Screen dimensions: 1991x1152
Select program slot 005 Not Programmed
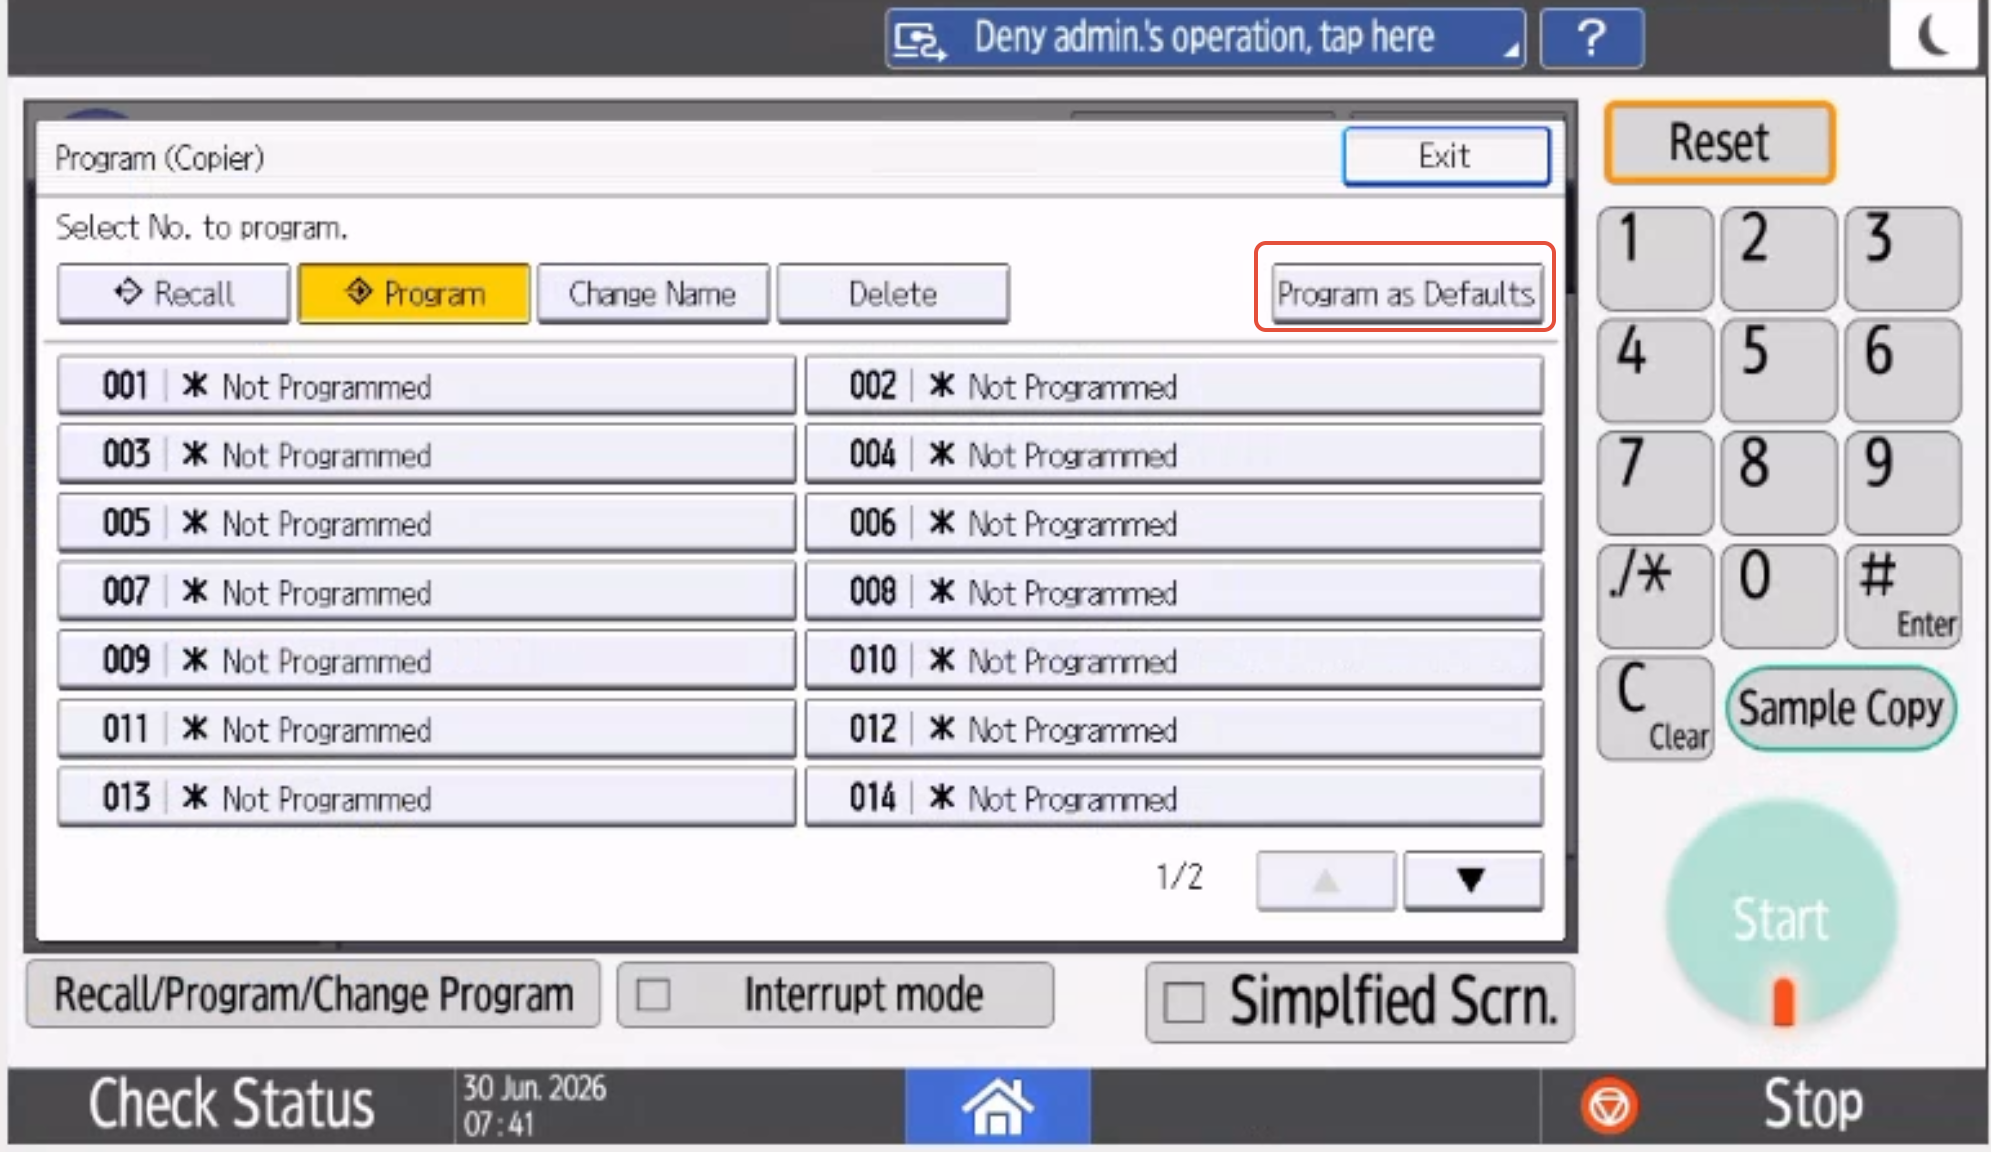tap(427, 523)
